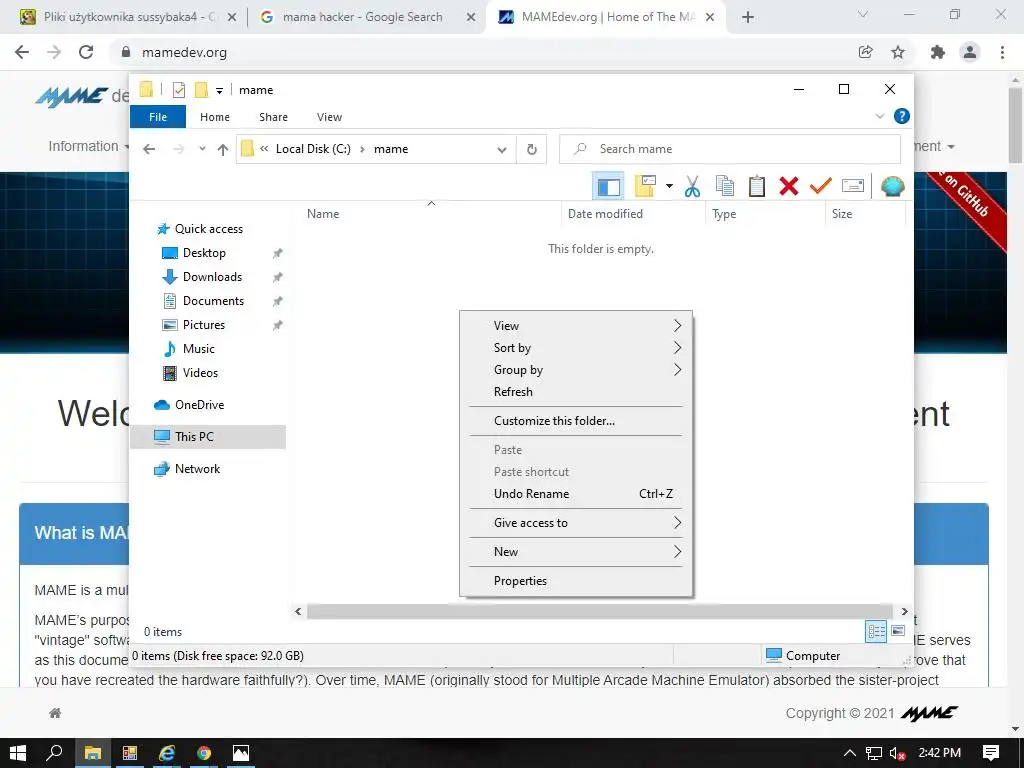Click the Properties checkmark icon in title bar
The height and width of the screenshot is (768, 1024).
(179, 90)
